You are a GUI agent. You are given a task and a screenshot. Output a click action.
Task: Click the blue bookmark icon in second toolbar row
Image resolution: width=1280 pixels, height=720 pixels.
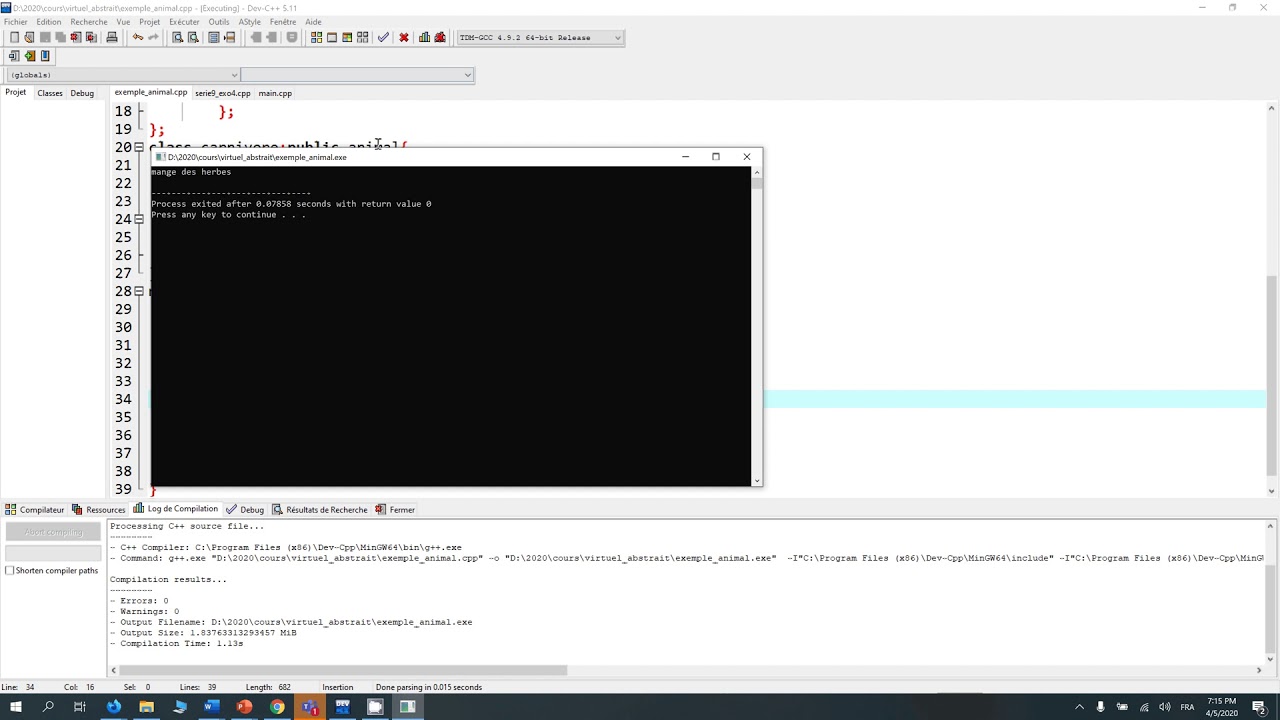pyautogui.click(x=45, y=56)
